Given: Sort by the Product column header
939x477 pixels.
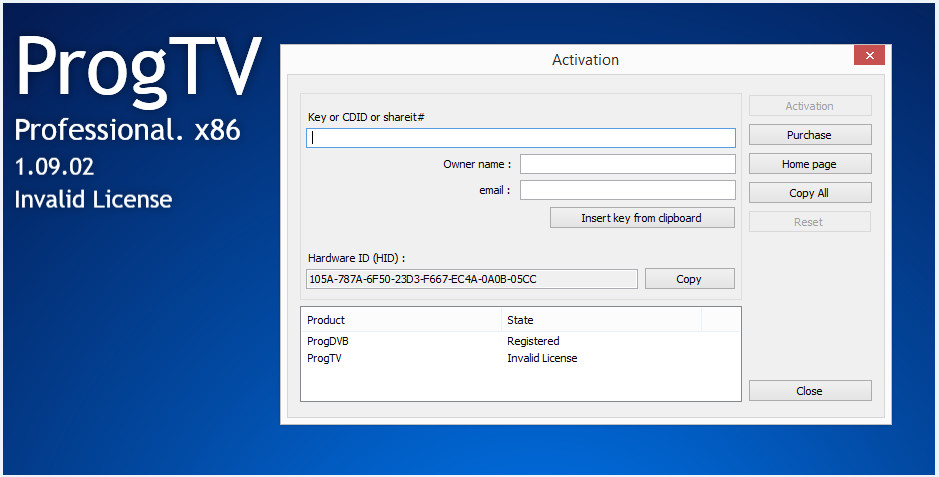Looking at the screenshot, I should 401,320.
